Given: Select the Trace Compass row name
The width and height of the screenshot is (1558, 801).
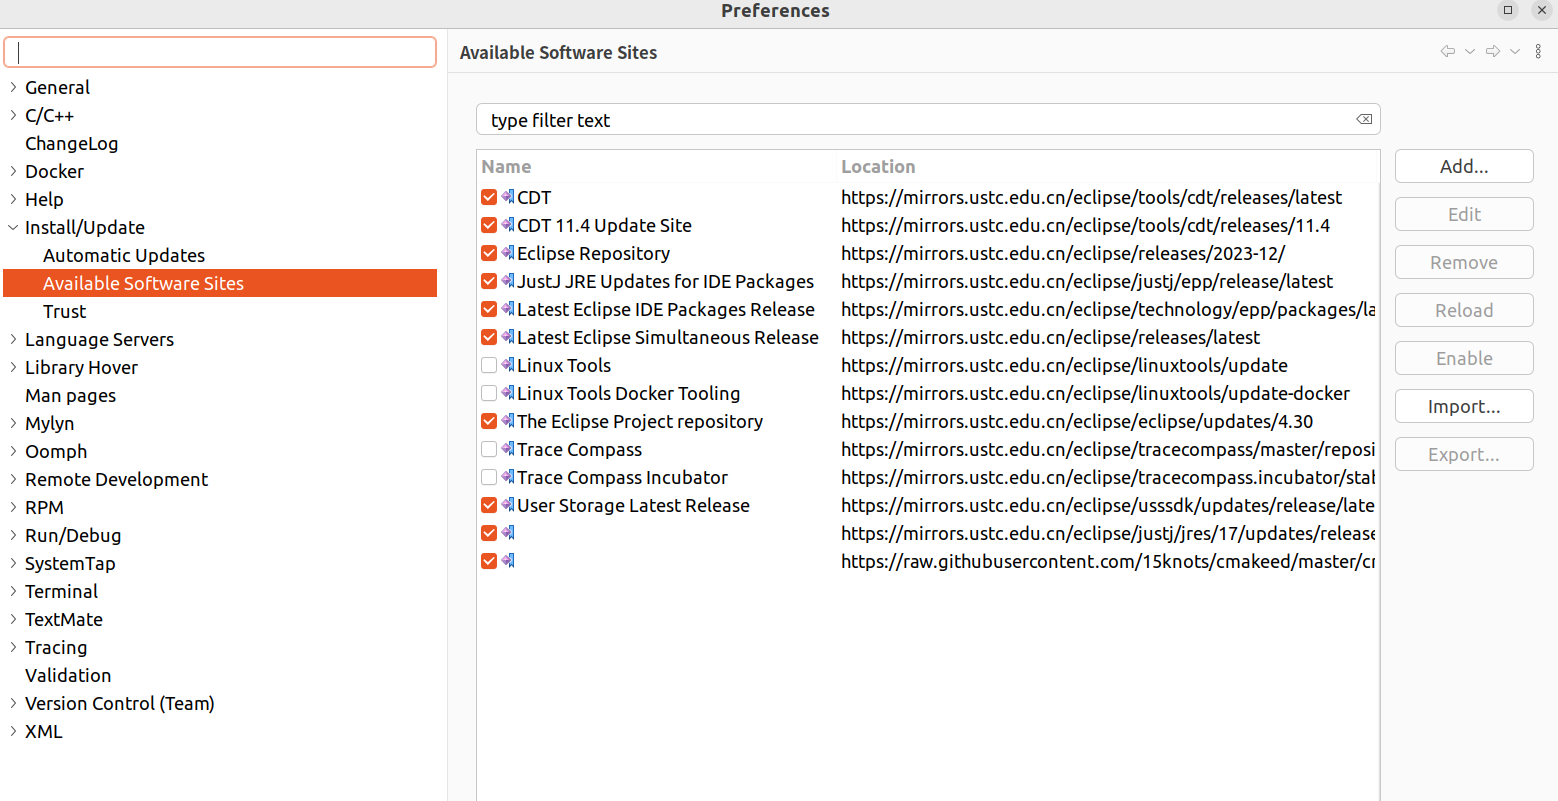Looking at the screenshot, I should pos(579,449).
